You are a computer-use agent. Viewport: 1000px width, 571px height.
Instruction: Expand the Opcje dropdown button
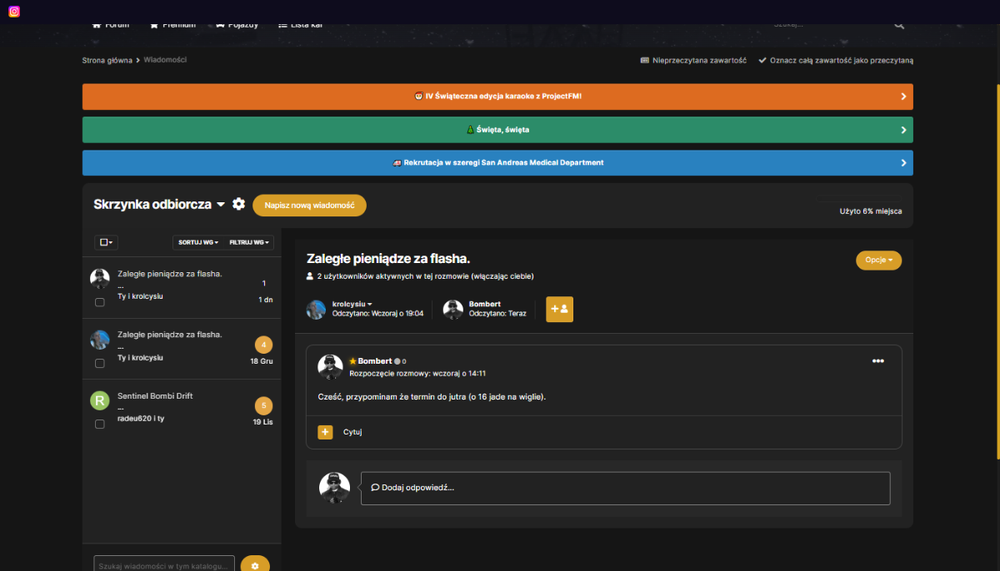(x=878, y=260)
